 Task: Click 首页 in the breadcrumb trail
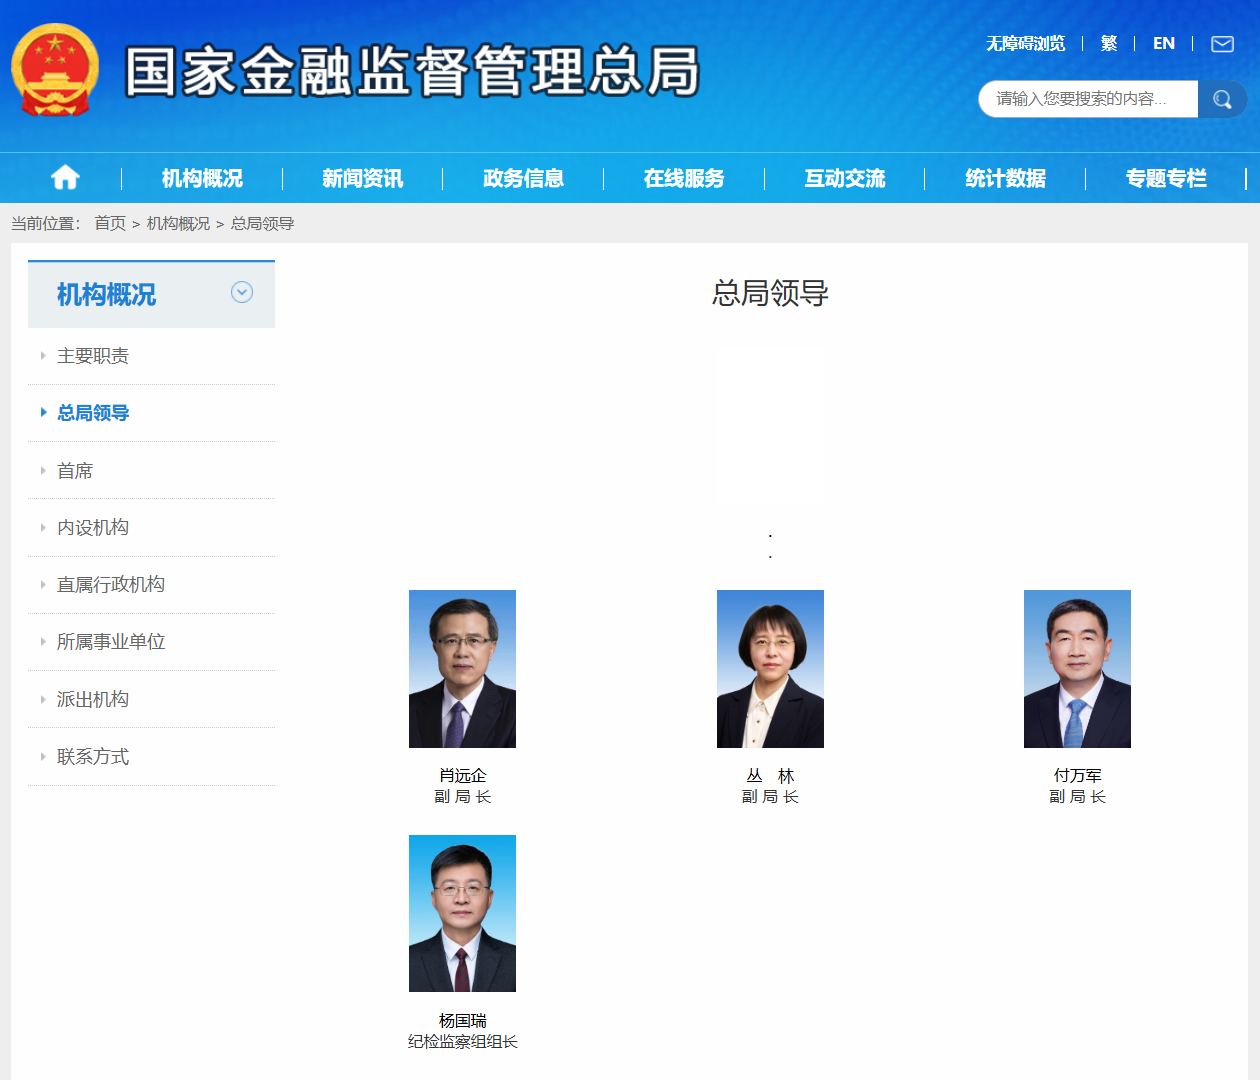(x=110, y=223)
